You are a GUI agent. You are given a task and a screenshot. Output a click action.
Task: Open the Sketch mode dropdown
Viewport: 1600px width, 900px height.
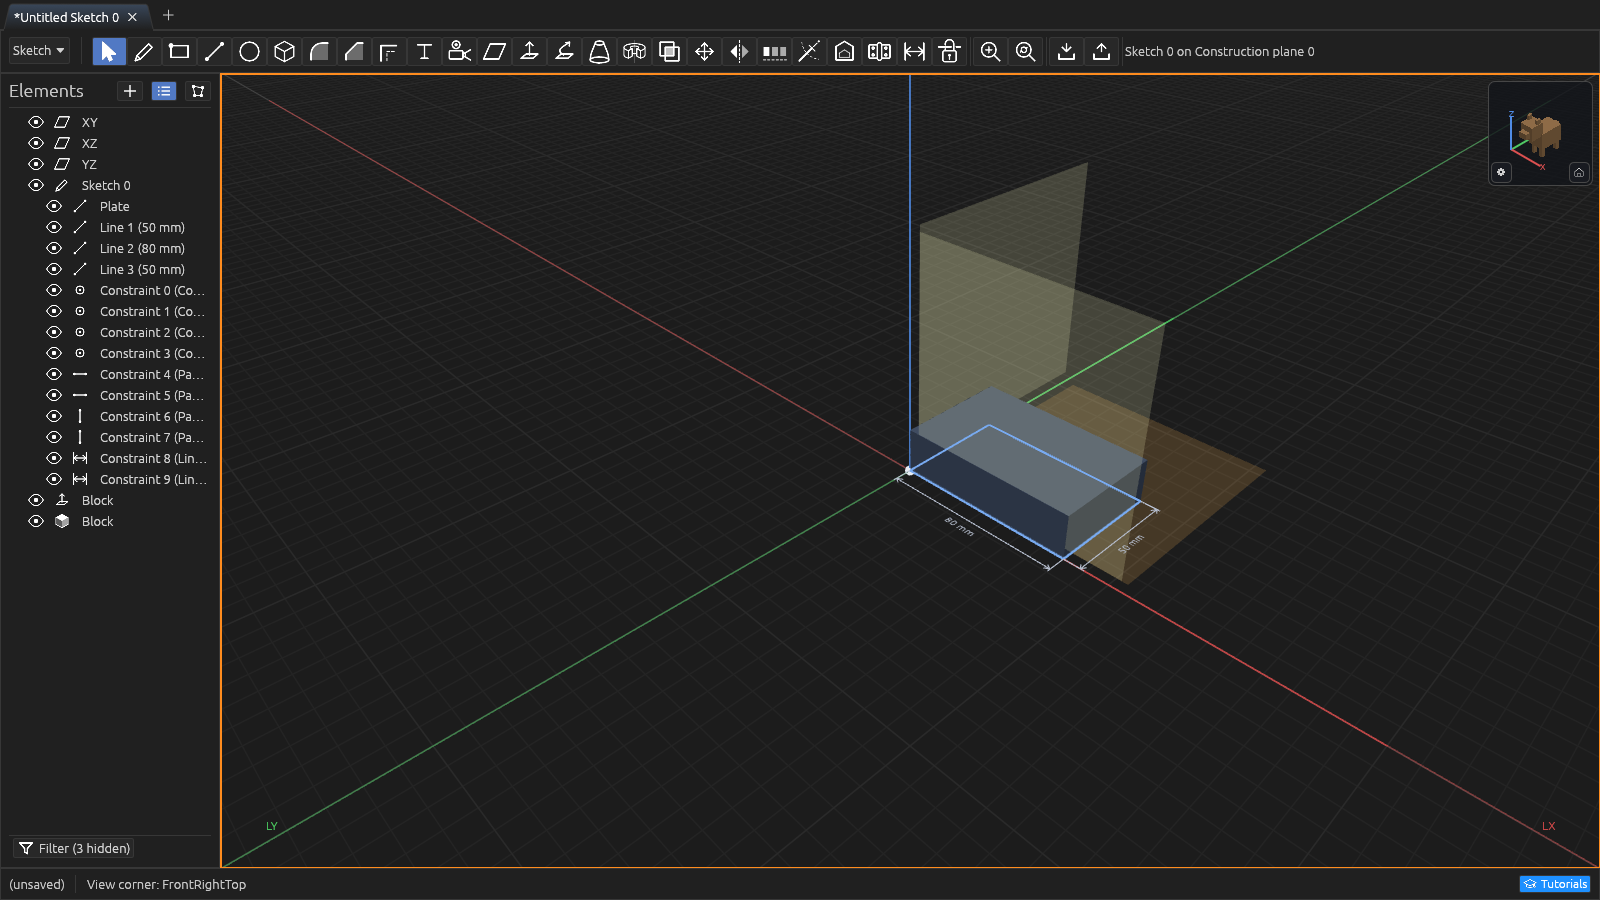[39, 50]
